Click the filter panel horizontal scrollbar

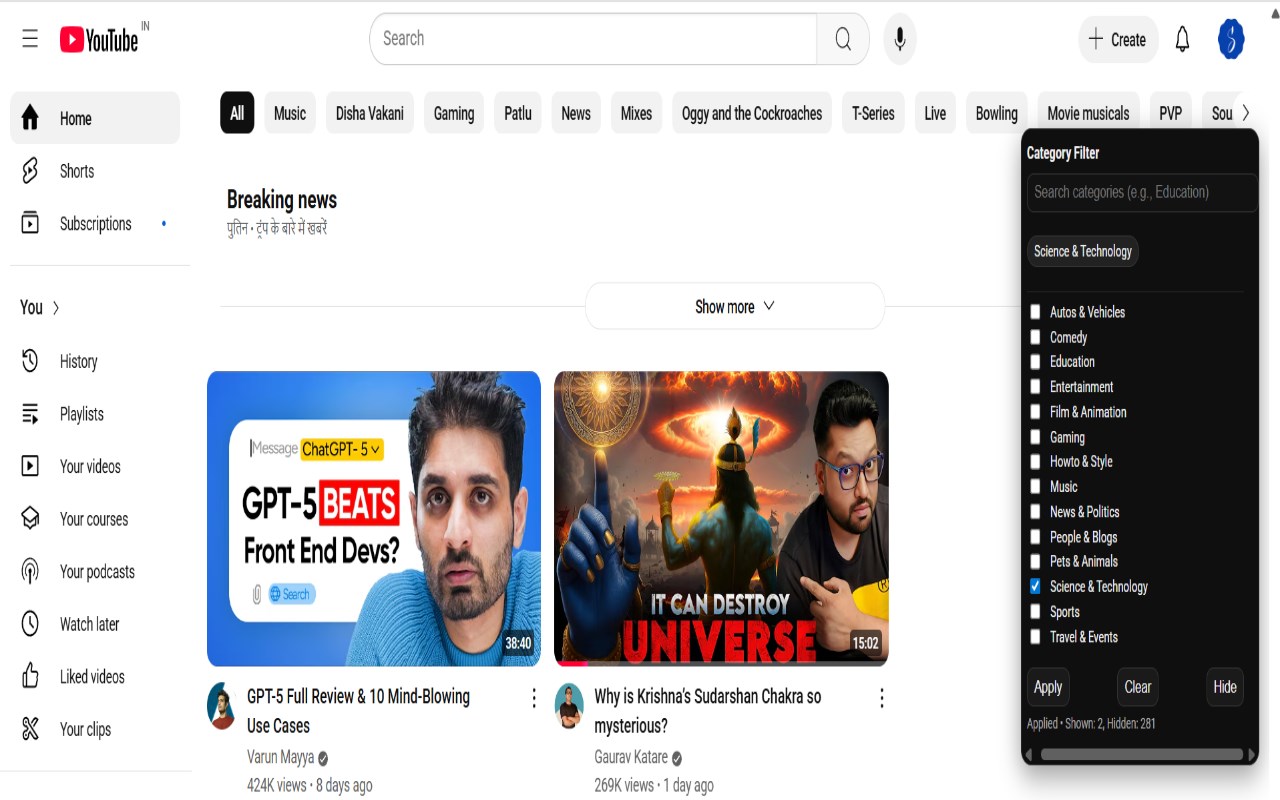click(x=1140, y=754)
